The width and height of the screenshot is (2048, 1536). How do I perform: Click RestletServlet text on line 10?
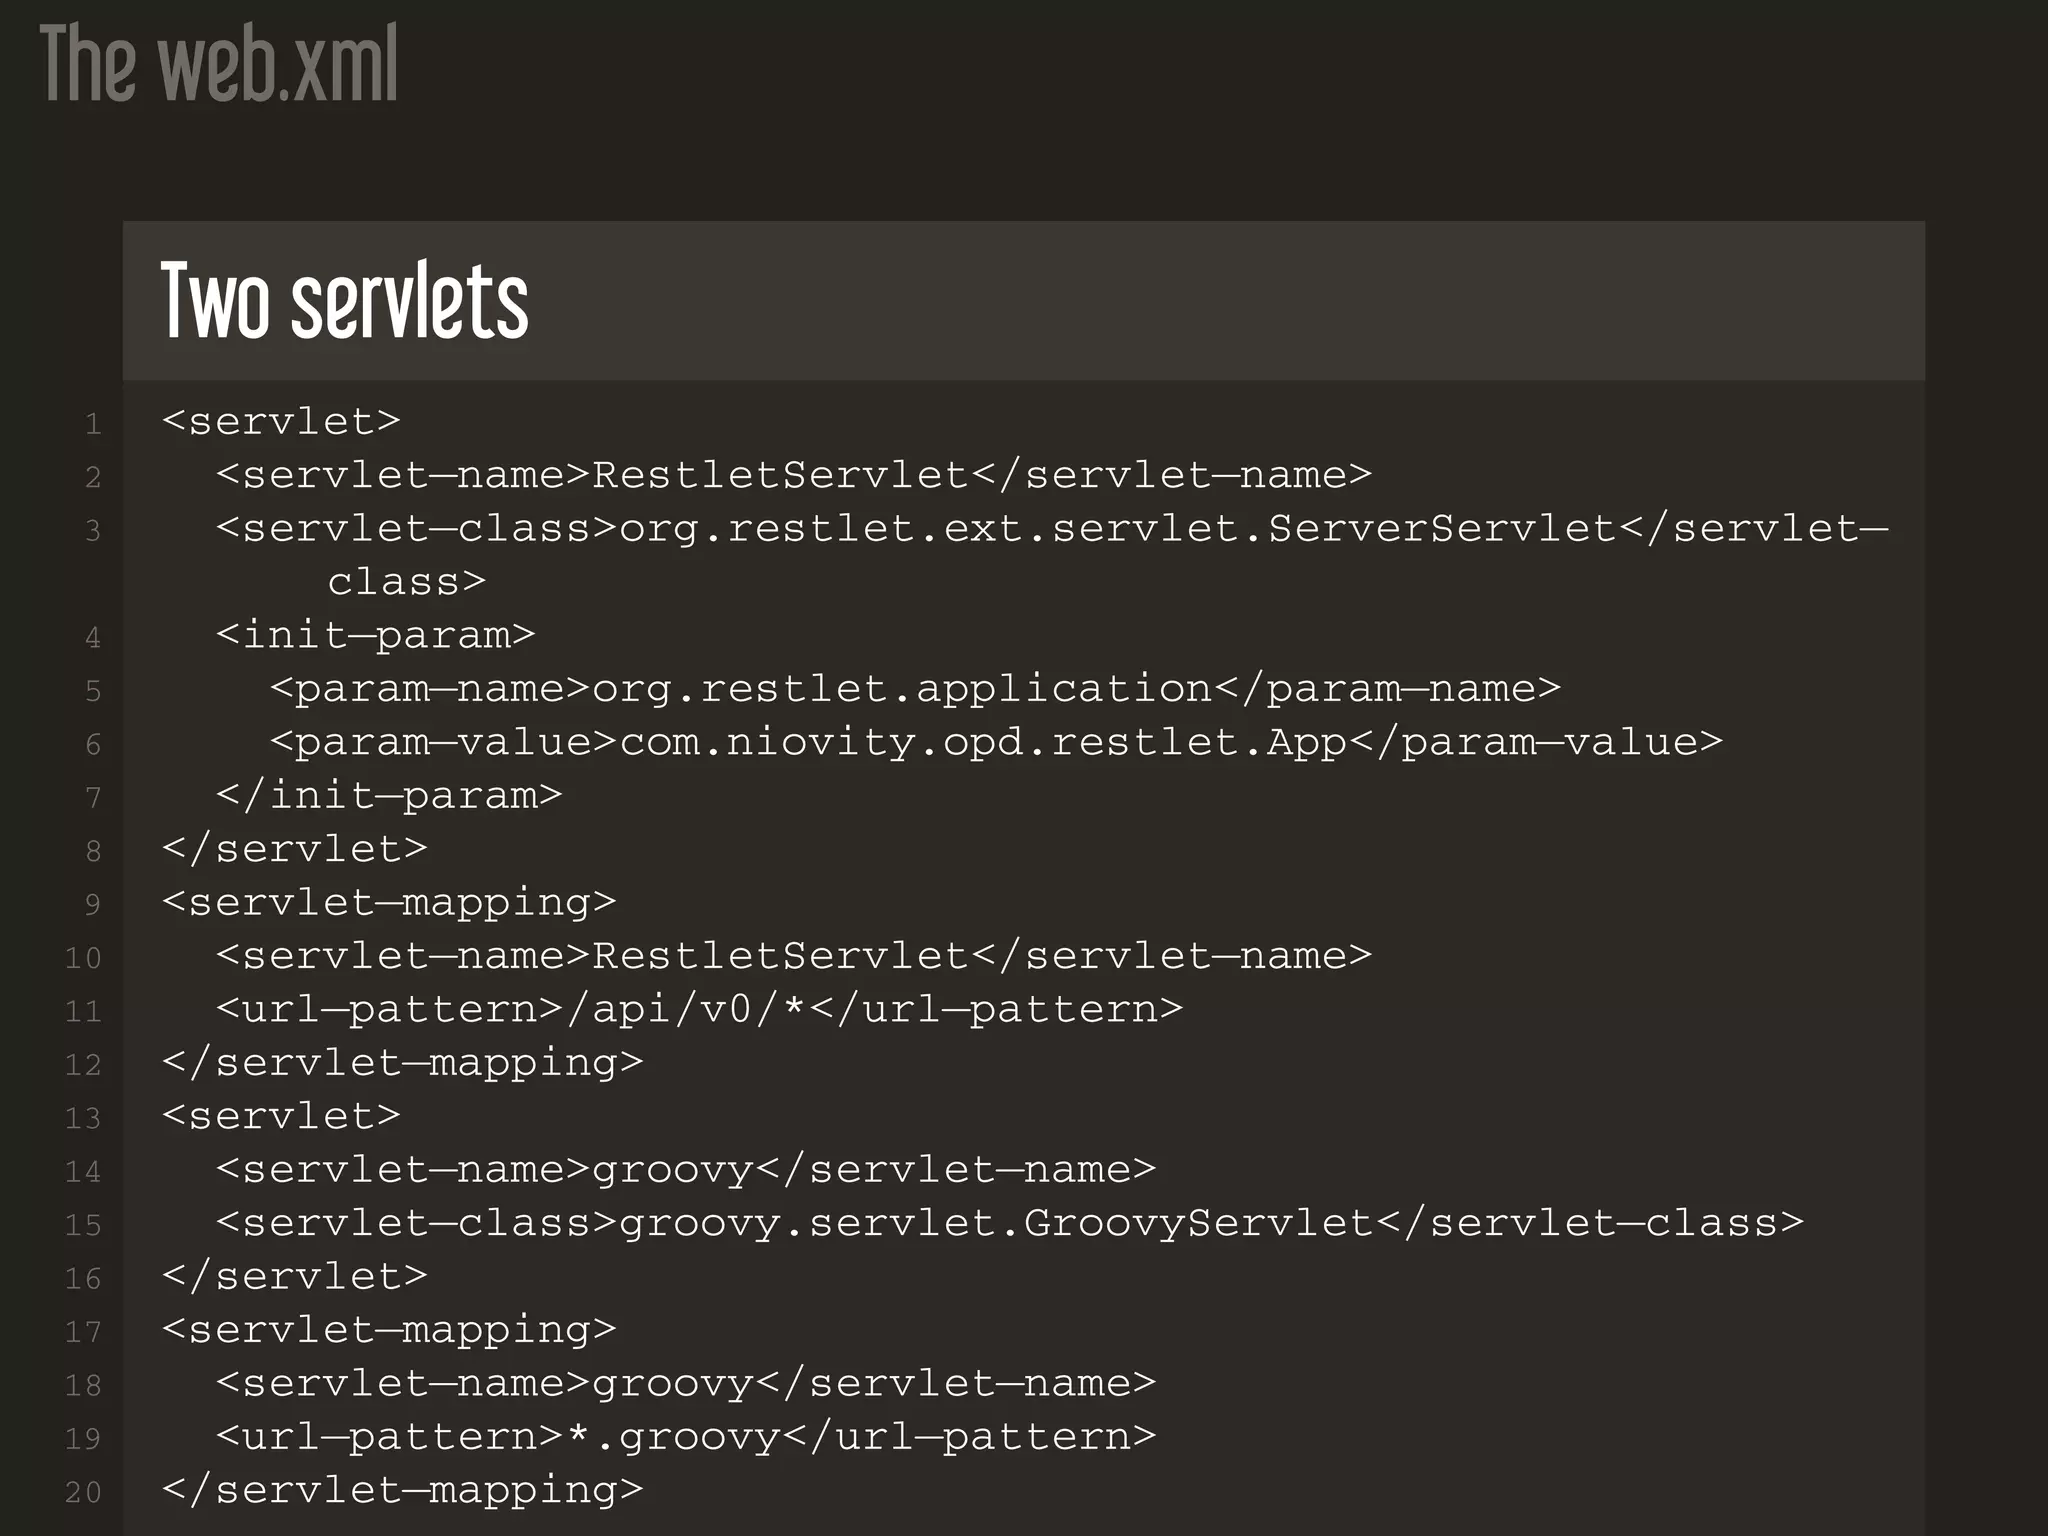pyautogui.click(x=780, y=956)
